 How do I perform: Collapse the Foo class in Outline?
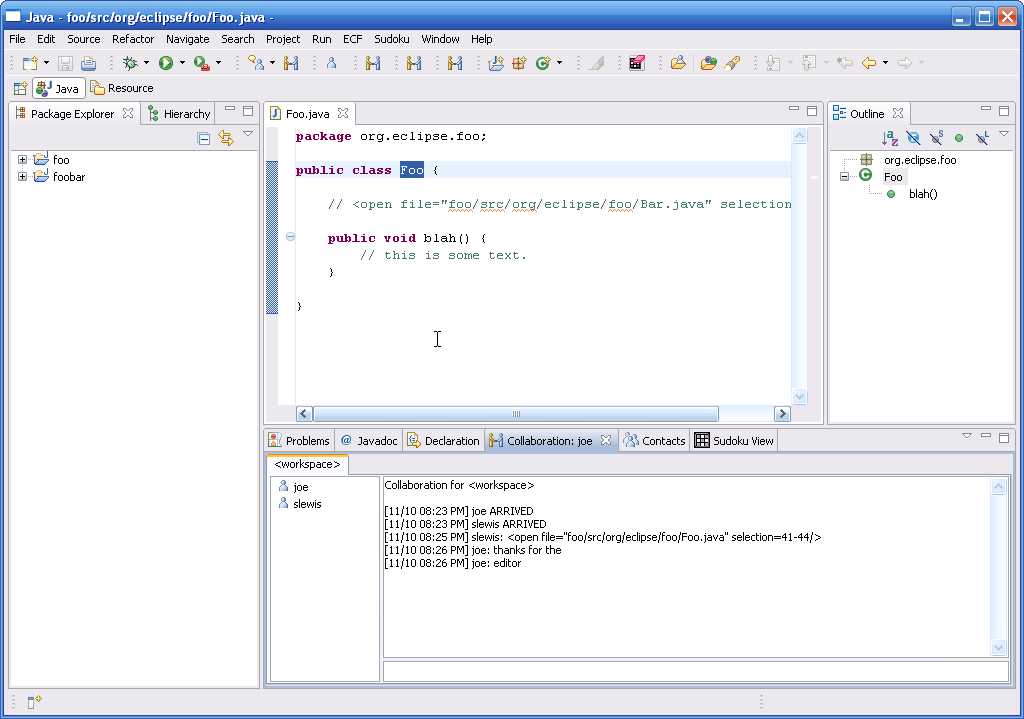point(844,176)
